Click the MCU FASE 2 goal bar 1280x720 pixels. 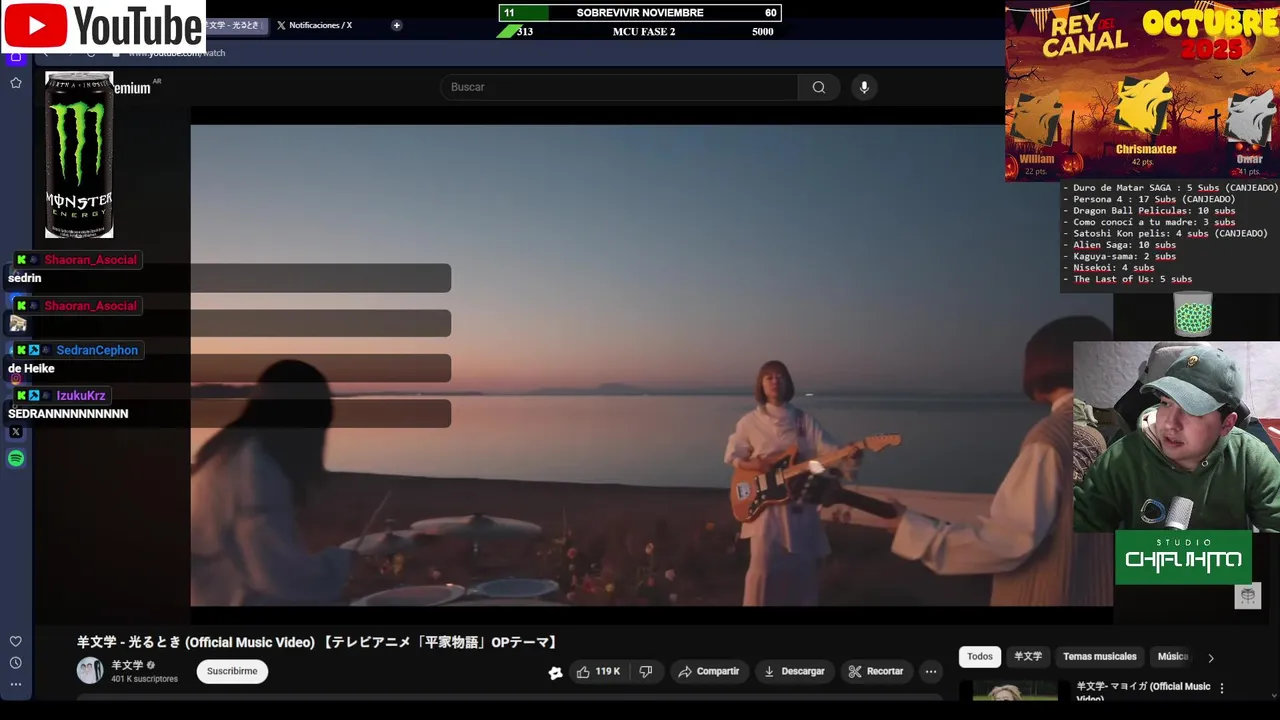640,32
